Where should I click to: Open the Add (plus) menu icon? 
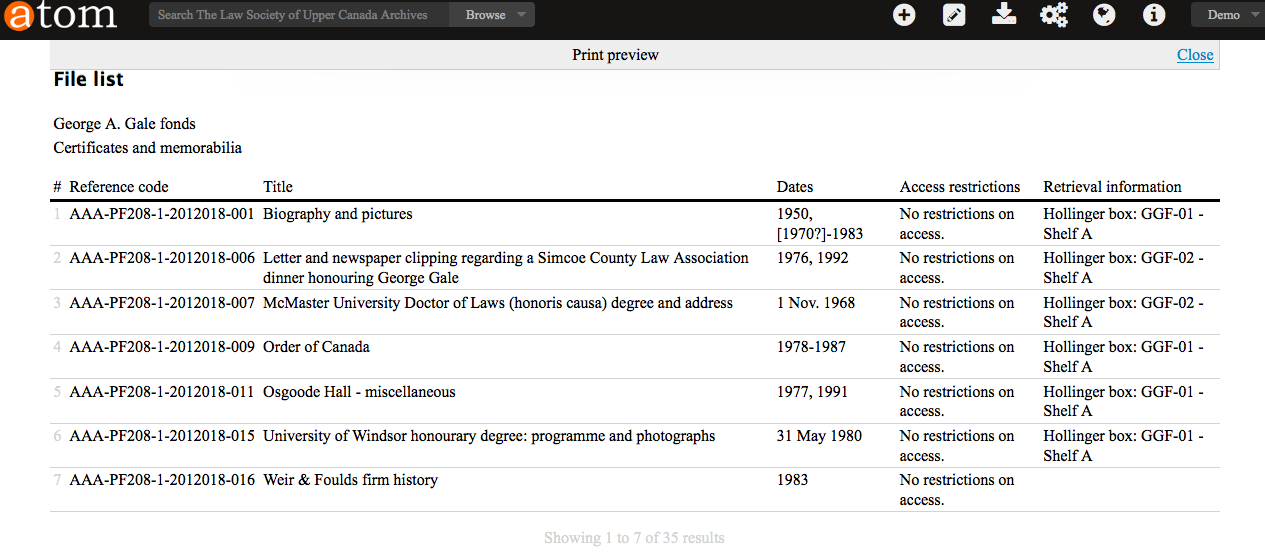(x=904, y=15)
